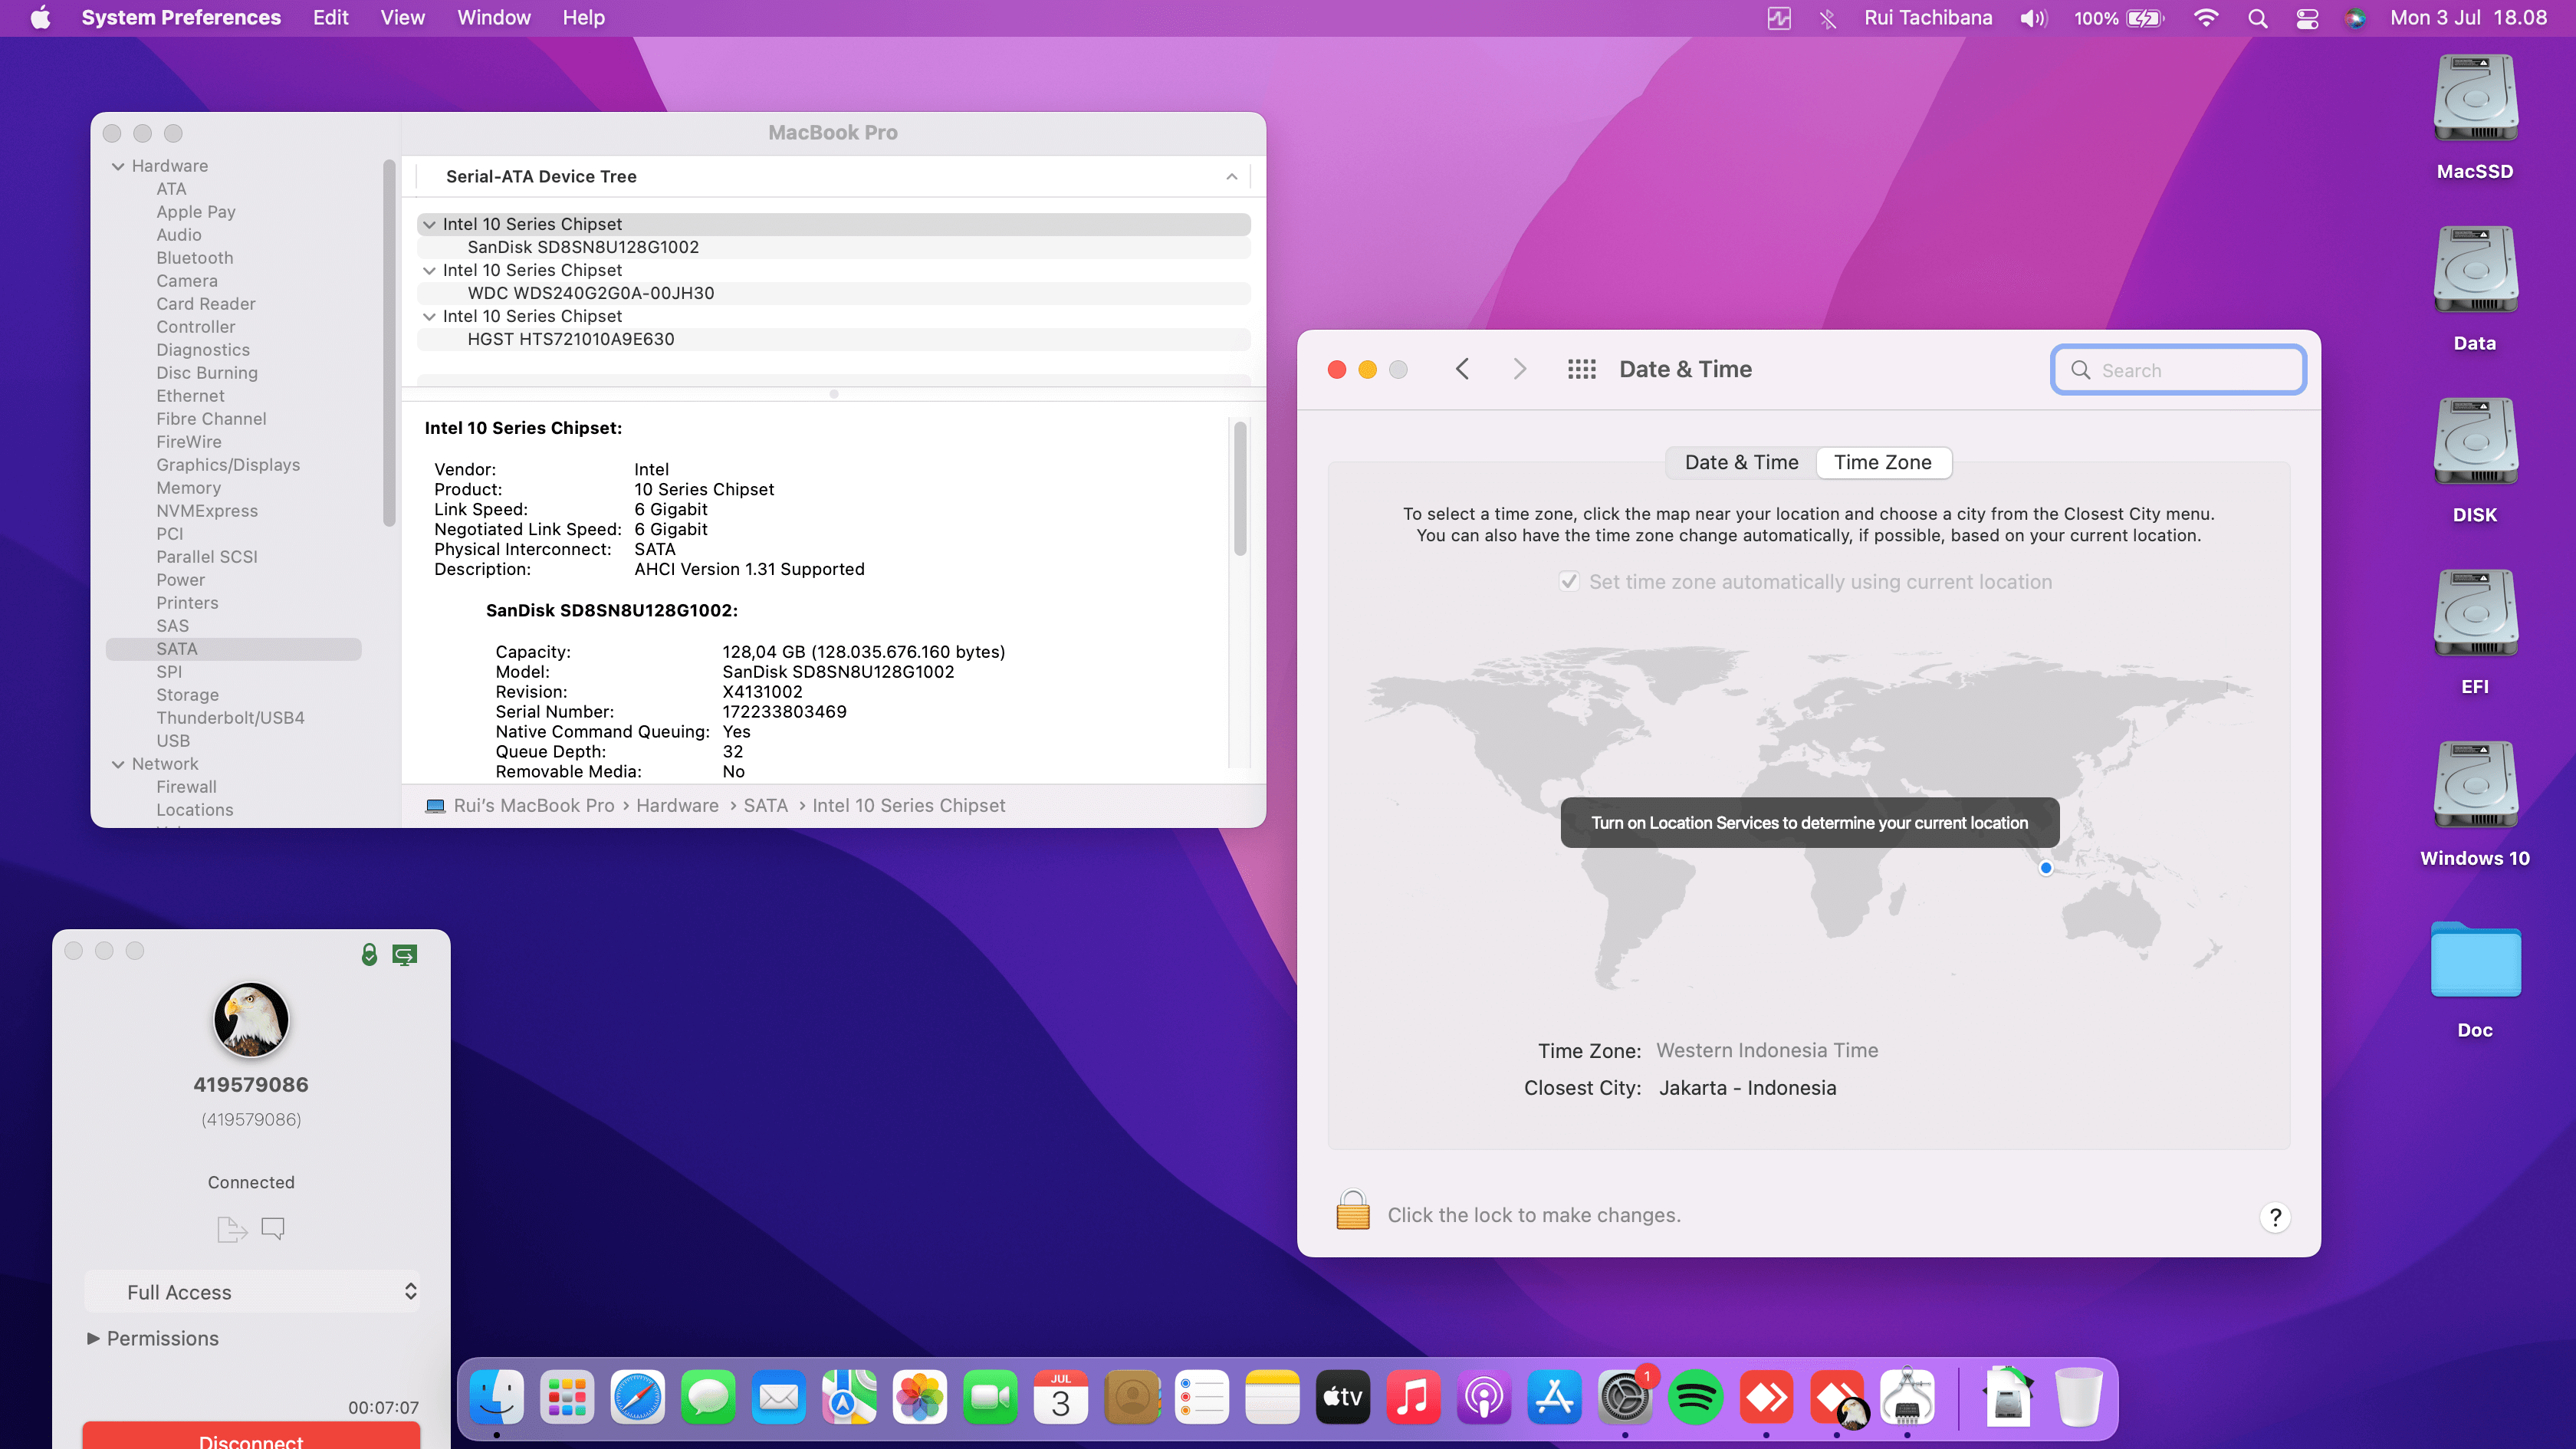Collapse the chipset containing the HGST drive
2576x1449 pixels.
click(429, 317)
